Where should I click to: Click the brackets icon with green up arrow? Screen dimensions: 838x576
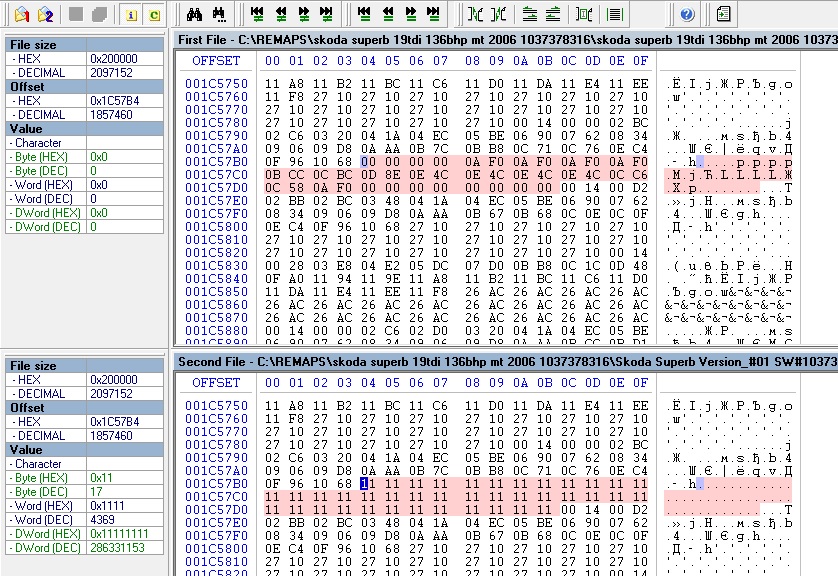click(x=498, y=14)
